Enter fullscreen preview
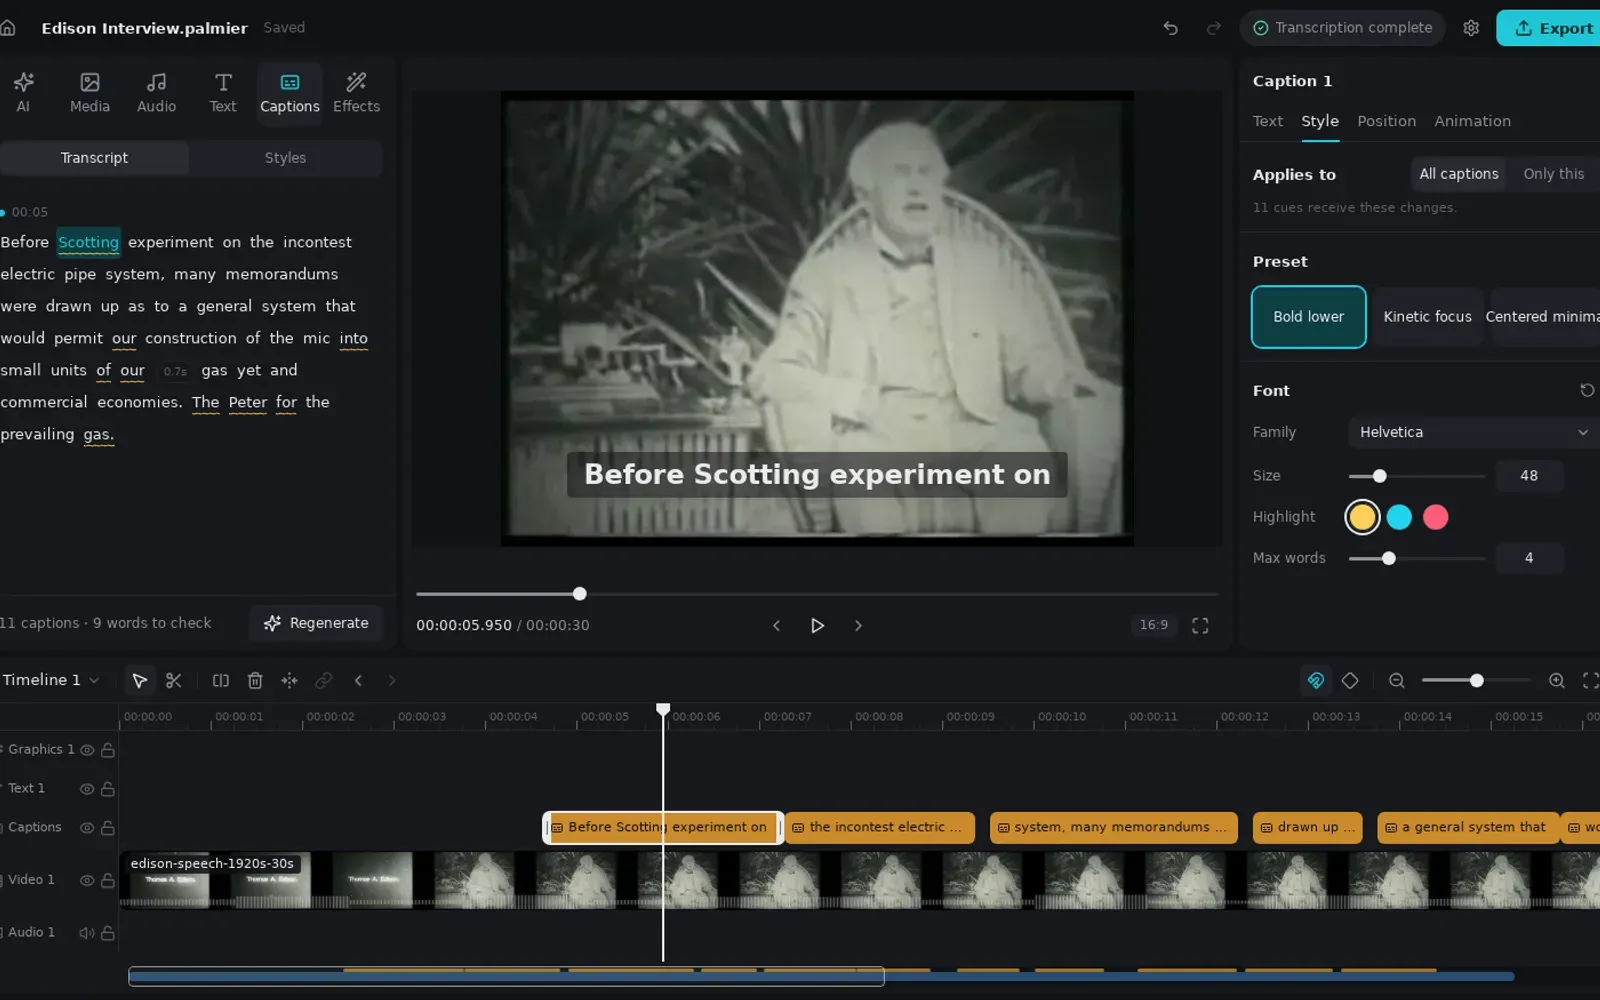 click(1200, 625)
